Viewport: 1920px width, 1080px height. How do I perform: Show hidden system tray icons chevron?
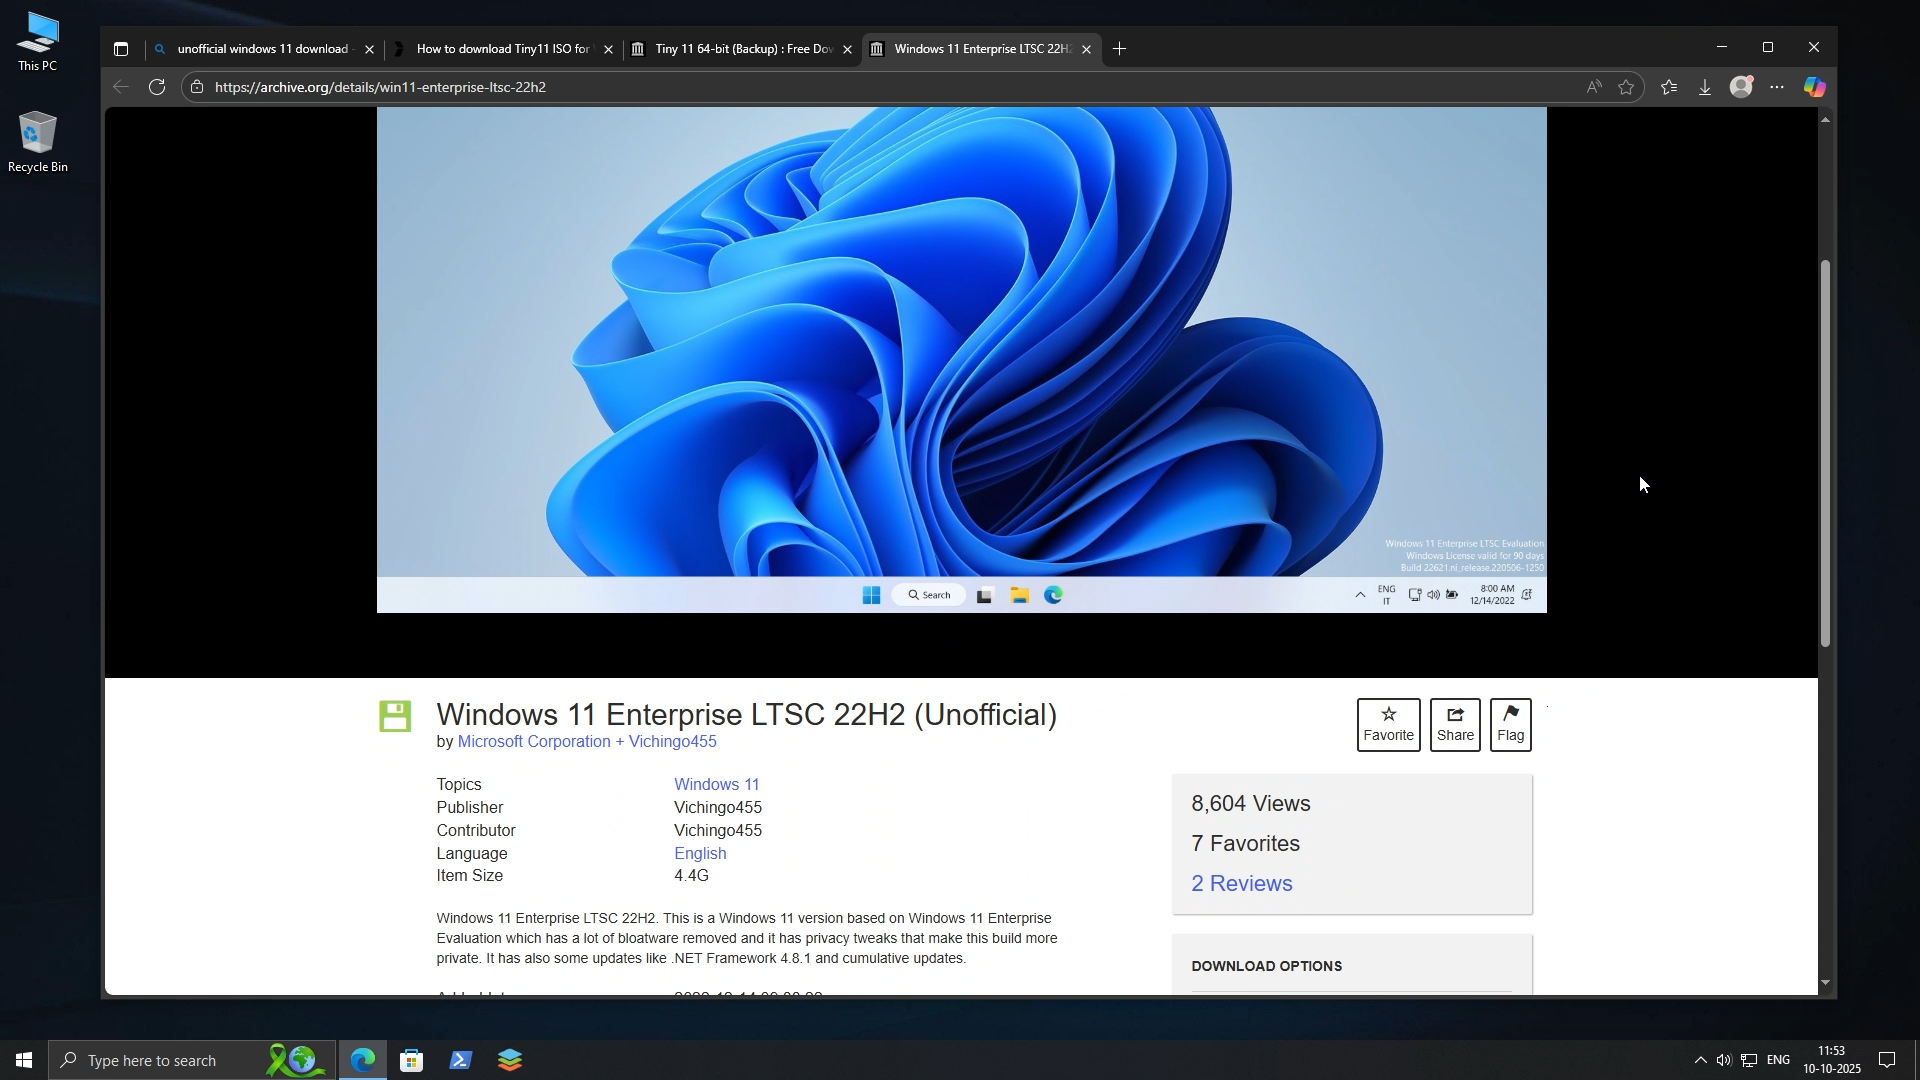click(x=1700, y=1060)
